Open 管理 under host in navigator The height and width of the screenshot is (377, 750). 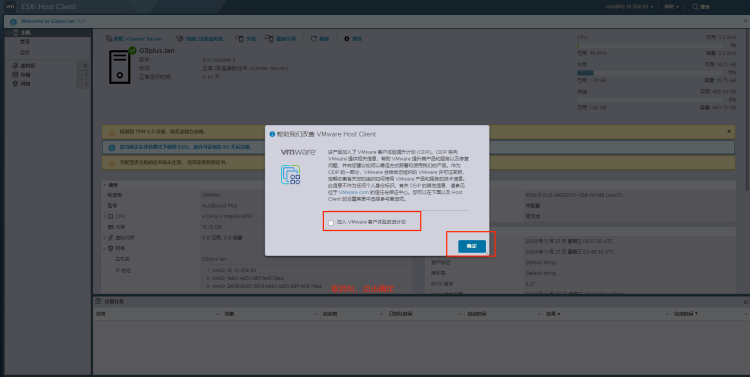pyautogui.click(x=24, y=42)
